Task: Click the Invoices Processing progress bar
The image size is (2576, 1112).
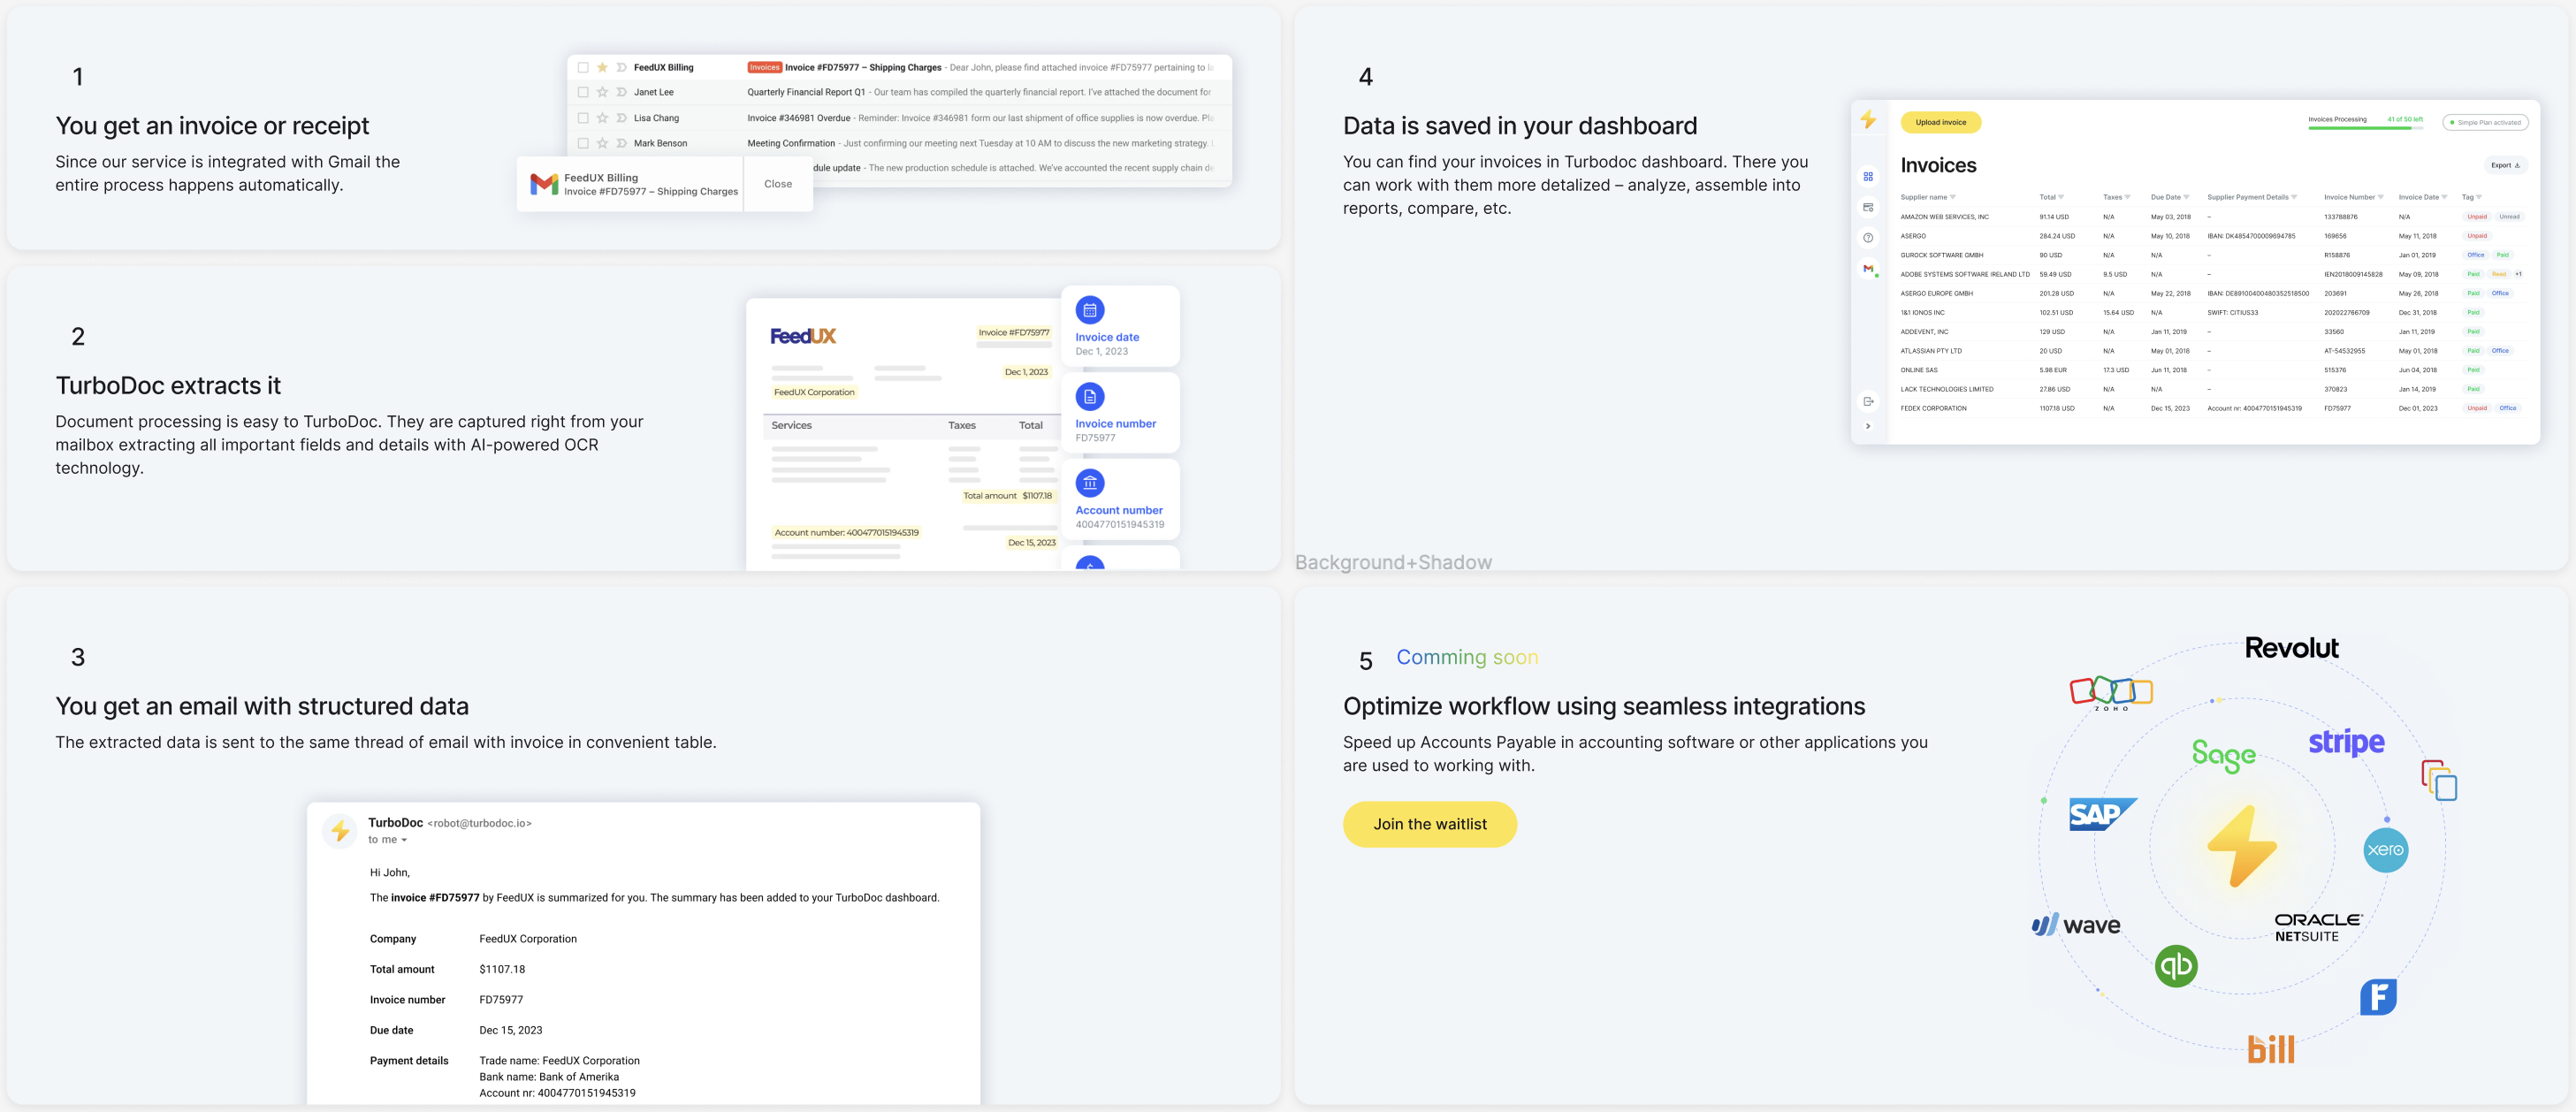Action: click(x=2364, y=127)
